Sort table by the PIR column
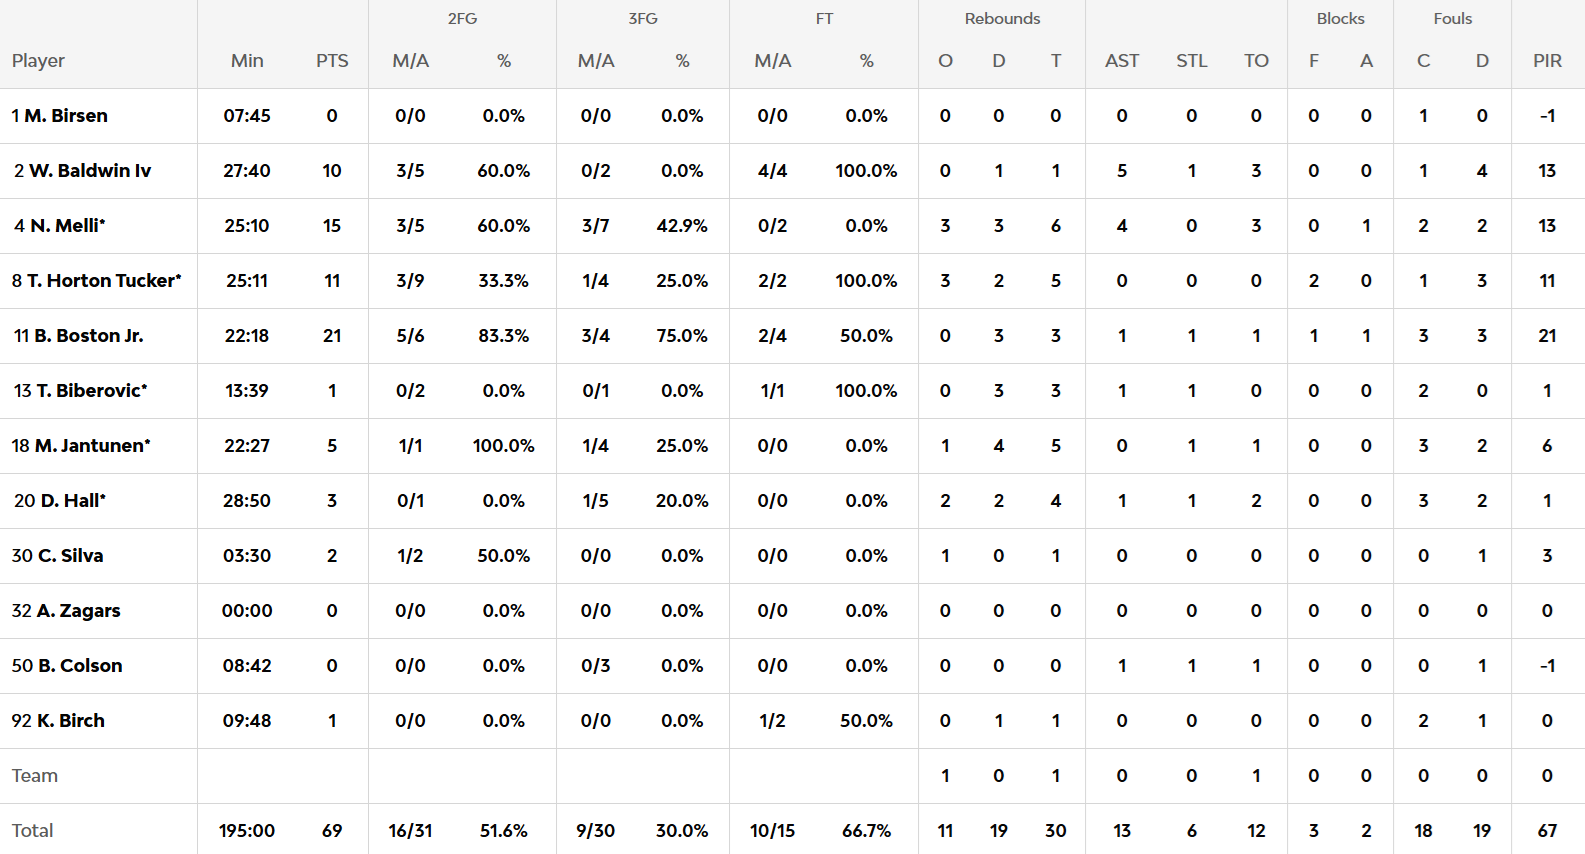This screenshot has height=854, width=1585. click(x=1547, y=61)
